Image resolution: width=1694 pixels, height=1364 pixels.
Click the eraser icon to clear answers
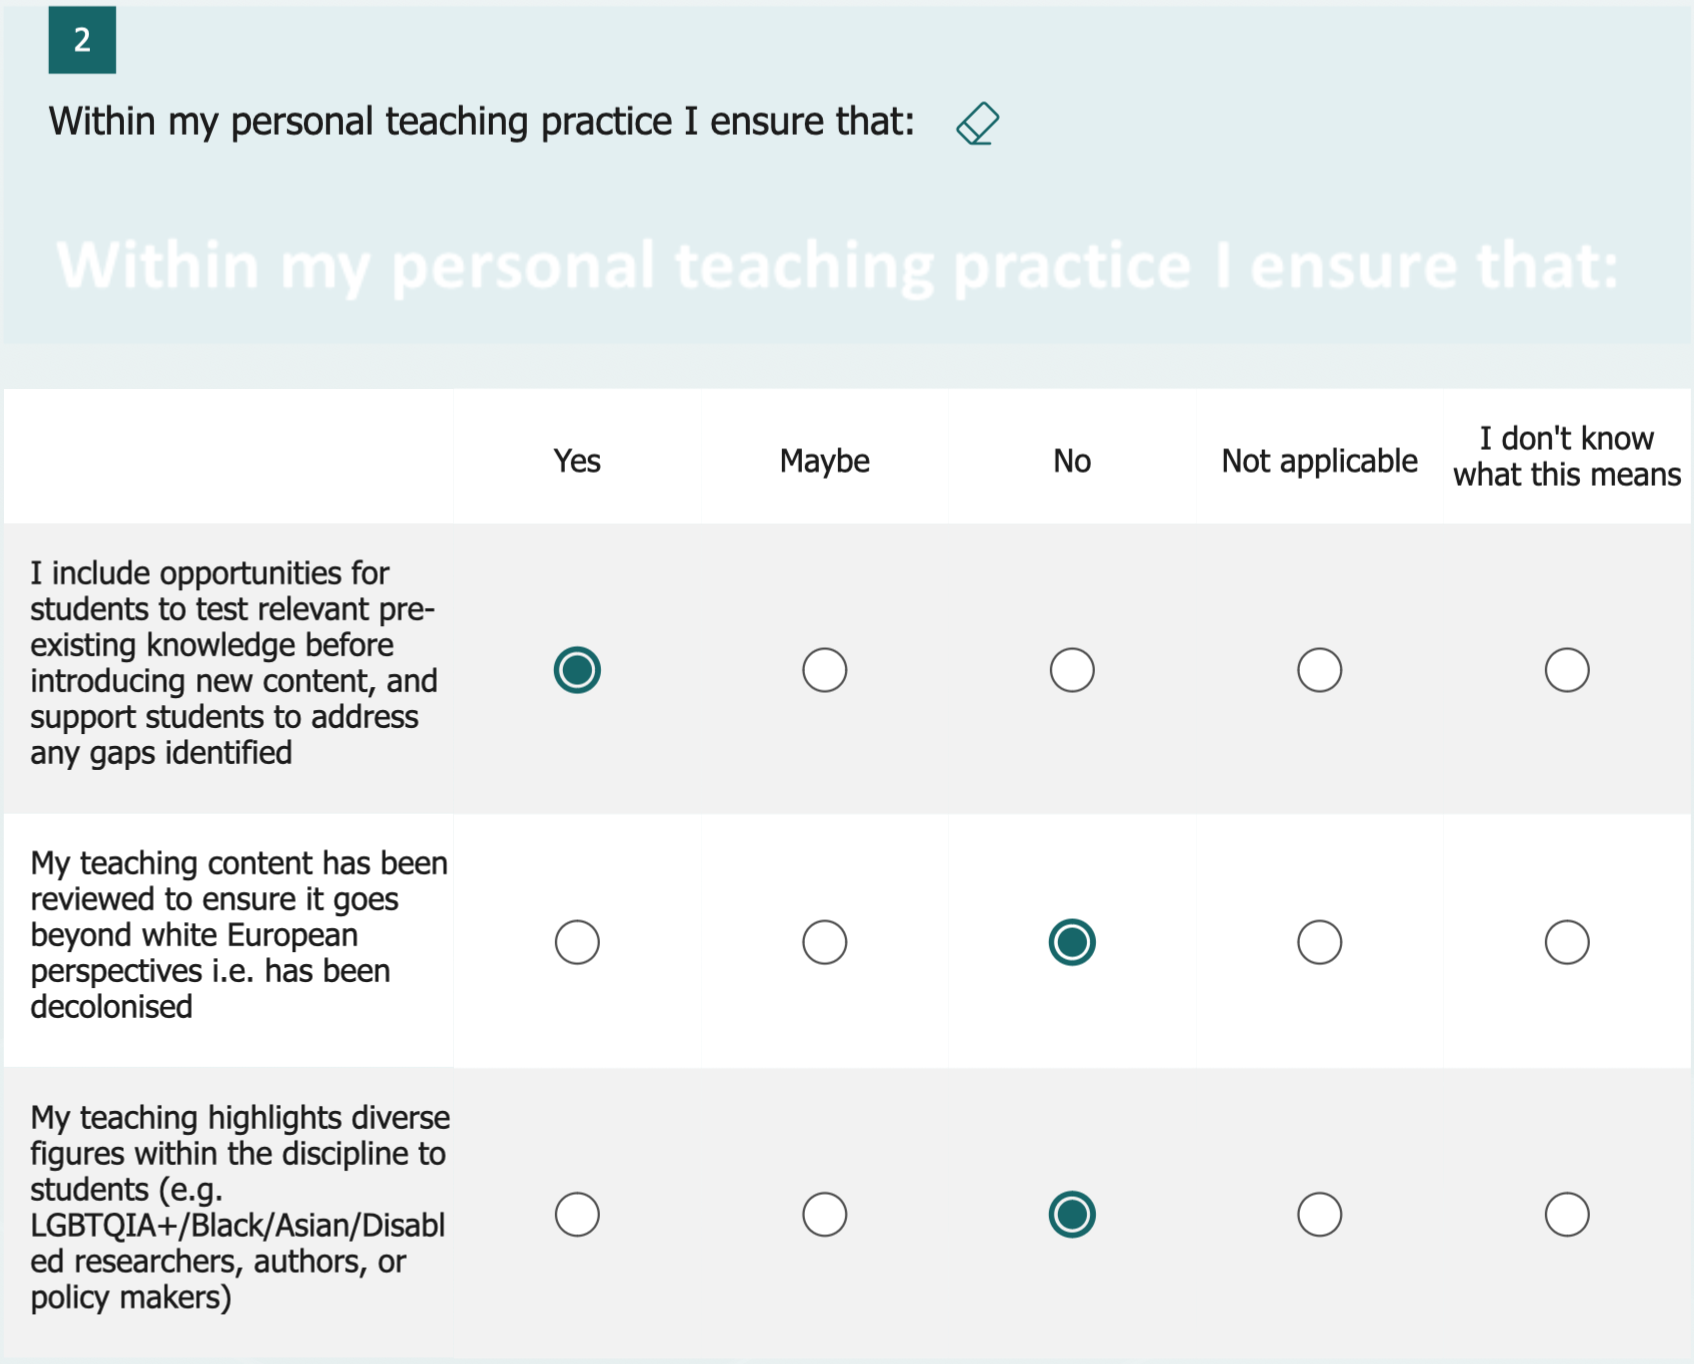pyautogui.click(x=977, y=124)
